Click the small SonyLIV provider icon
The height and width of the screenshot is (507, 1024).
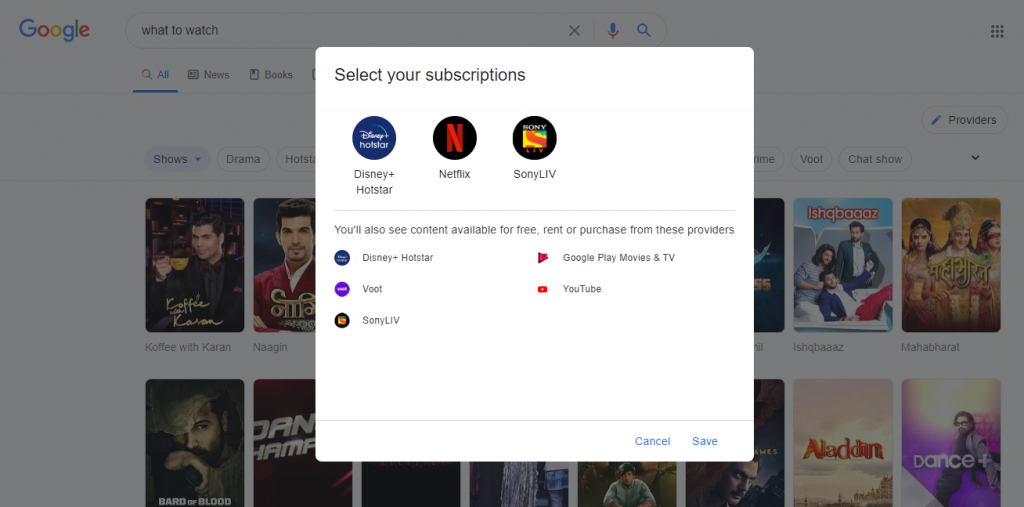[342, 320]
